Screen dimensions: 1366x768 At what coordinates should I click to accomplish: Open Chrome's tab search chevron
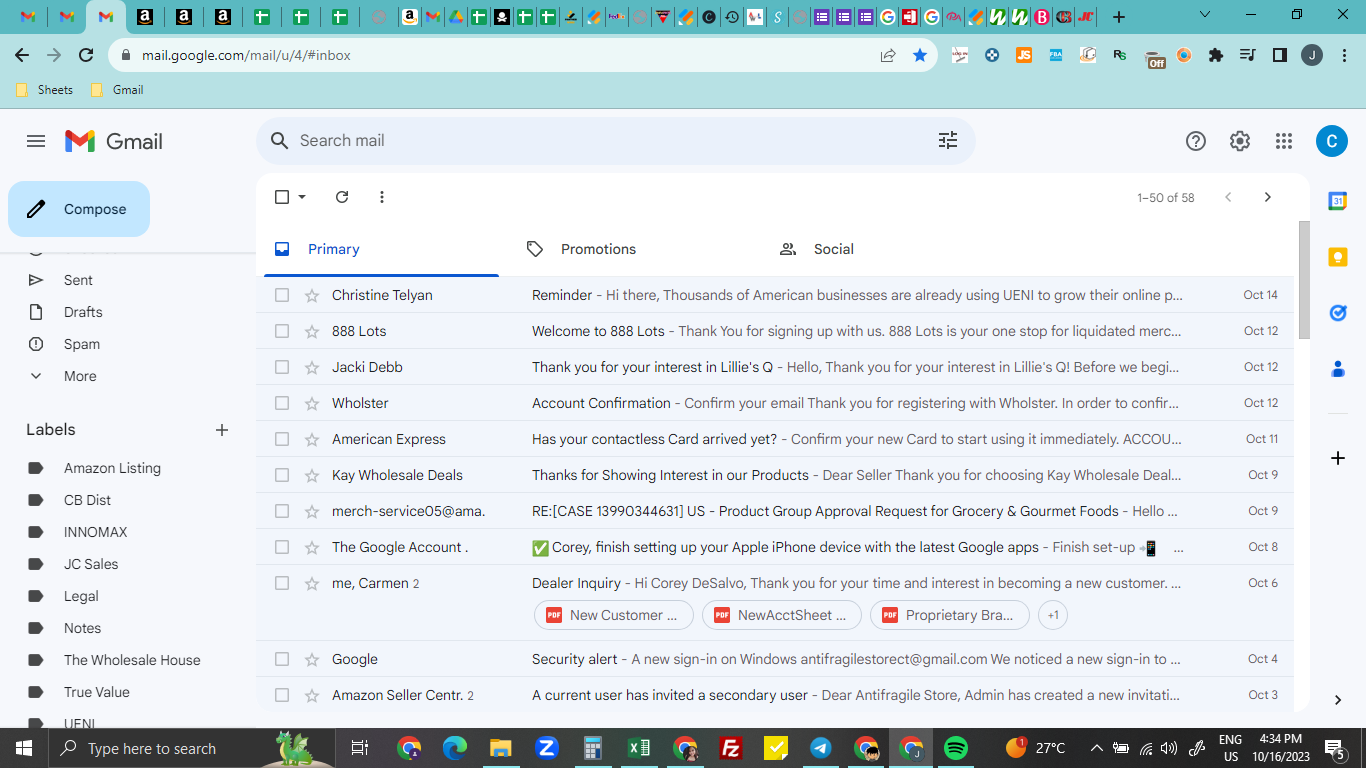click(x=1204, y=15)
